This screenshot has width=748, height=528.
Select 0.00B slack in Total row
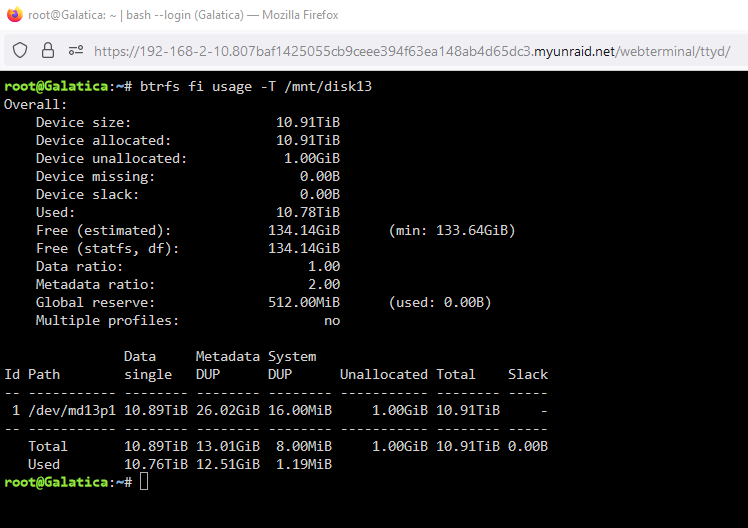(x=528, y=446)
